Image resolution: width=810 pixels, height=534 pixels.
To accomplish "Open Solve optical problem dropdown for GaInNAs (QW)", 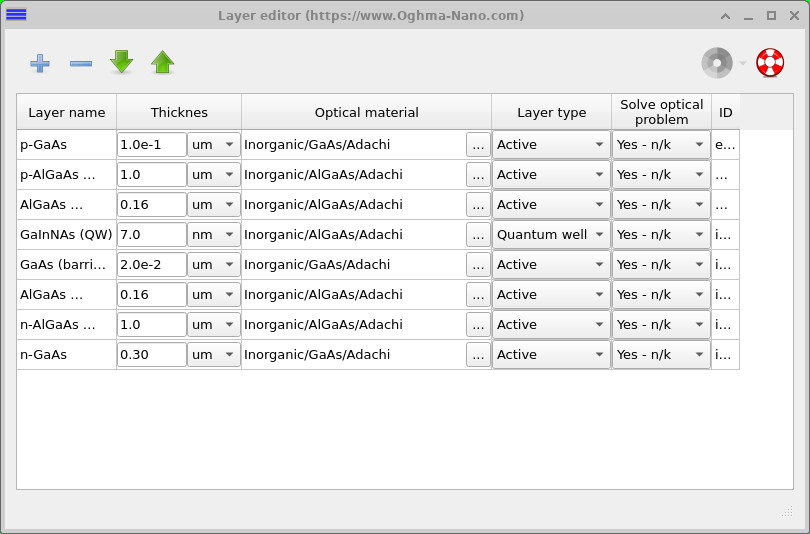I will click(661, 234).
